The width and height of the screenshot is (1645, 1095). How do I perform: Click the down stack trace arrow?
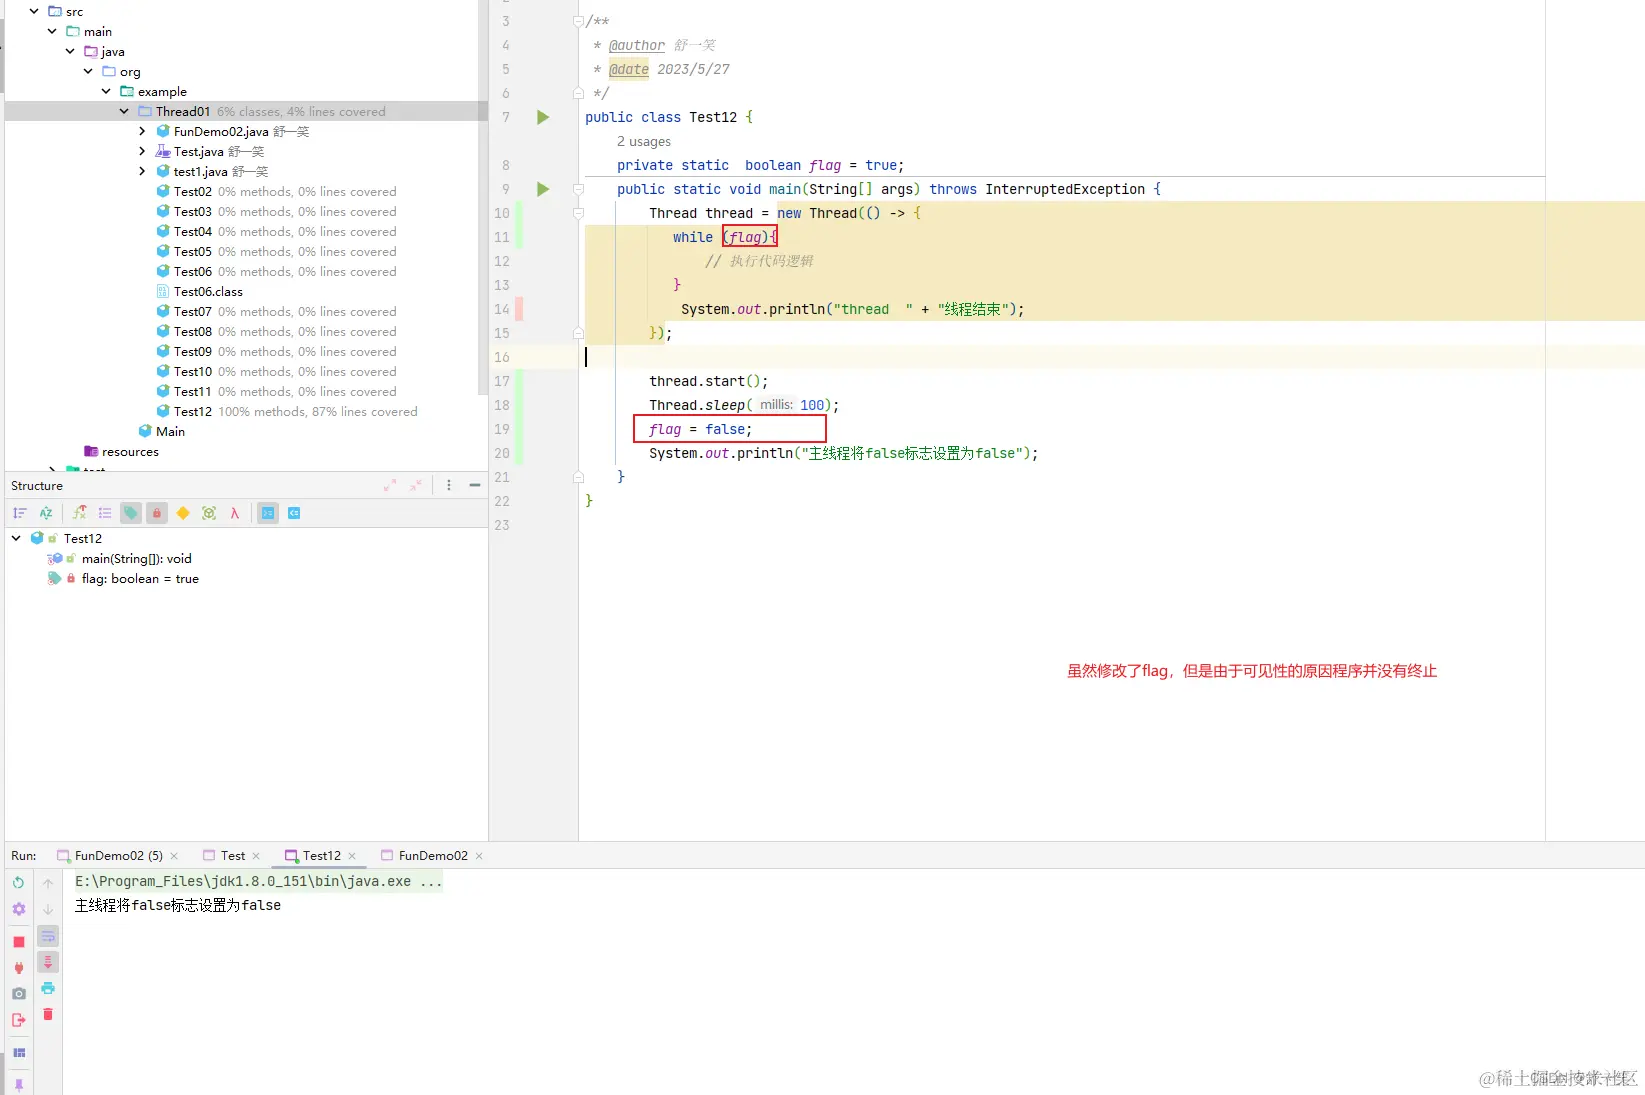(x=48, y=909)
